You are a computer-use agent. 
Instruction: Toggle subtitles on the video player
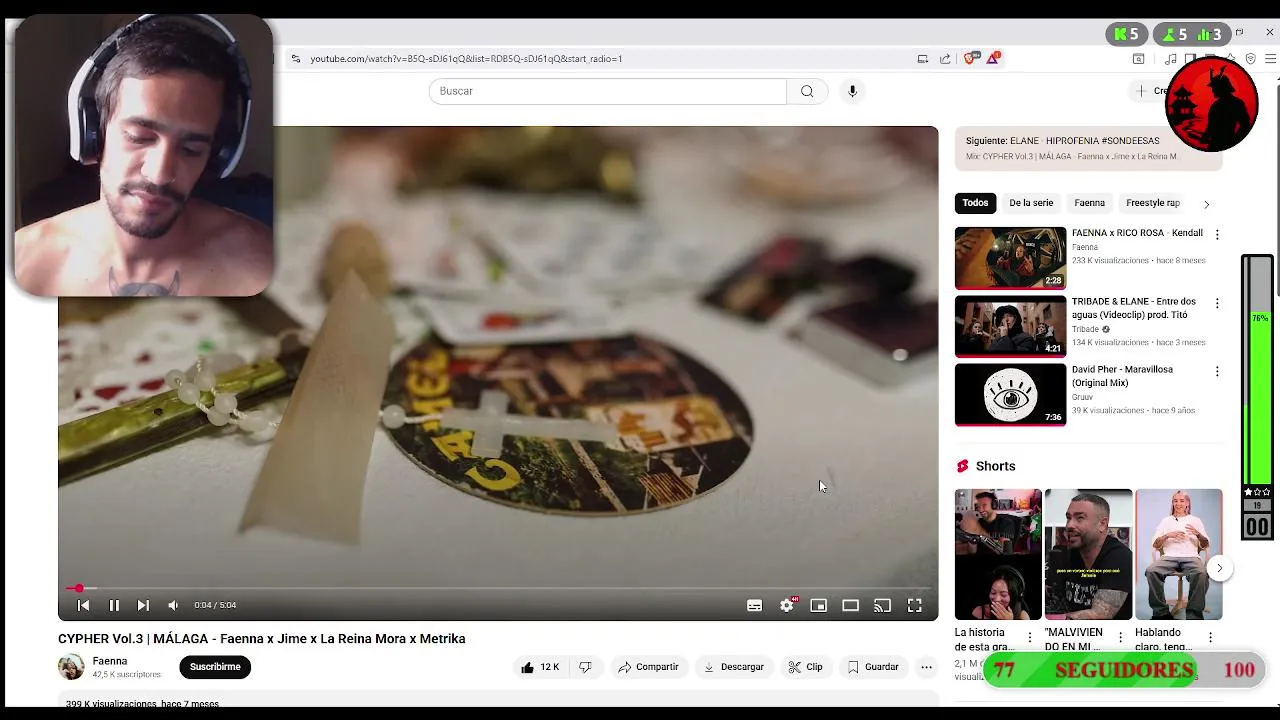tap(755, 605)
